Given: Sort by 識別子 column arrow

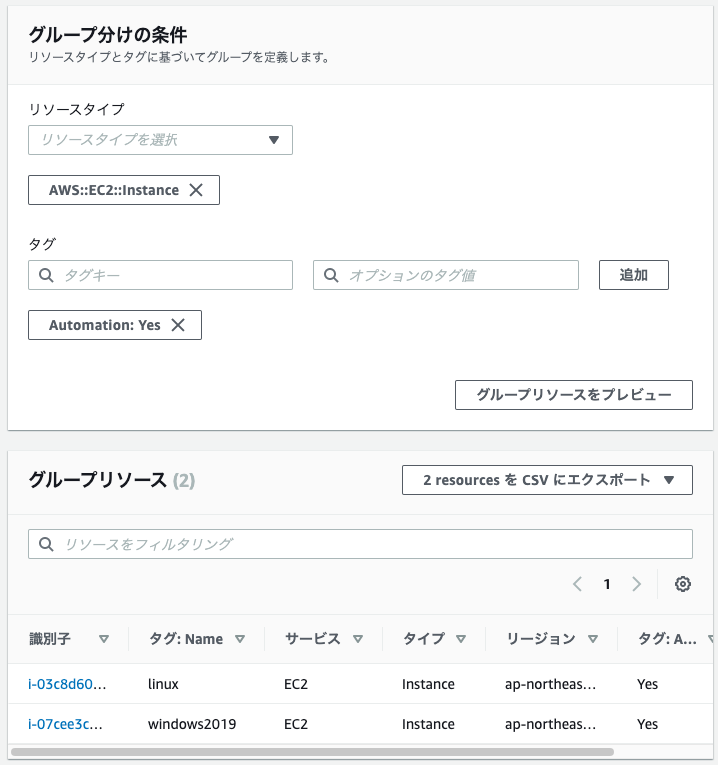Looking at the screenshot, I should (x=103, y=639).
